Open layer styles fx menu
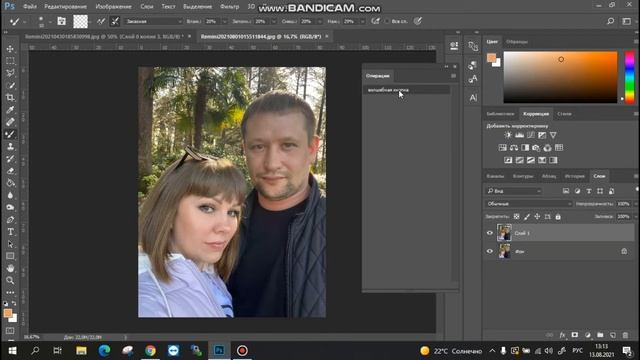 [562, 335]
